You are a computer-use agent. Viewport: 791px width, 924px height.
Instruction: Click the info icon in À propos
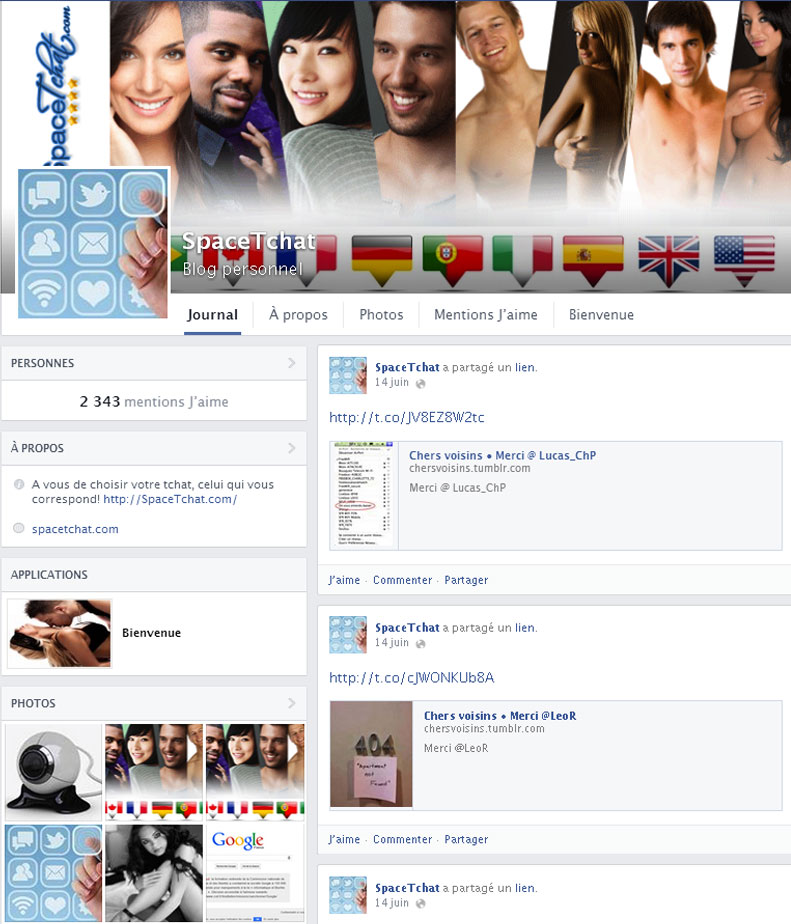coord(19,484)
